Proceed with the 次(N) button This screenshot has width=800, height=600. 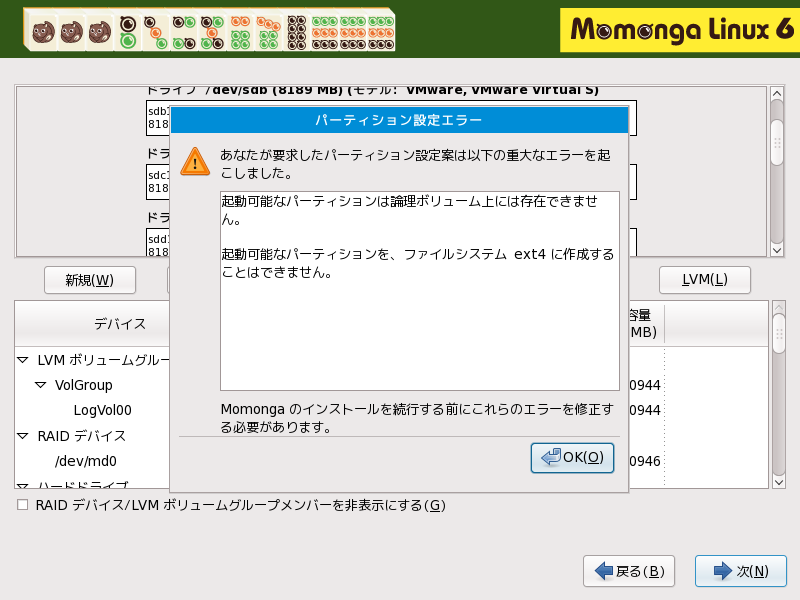pos(741,571)
